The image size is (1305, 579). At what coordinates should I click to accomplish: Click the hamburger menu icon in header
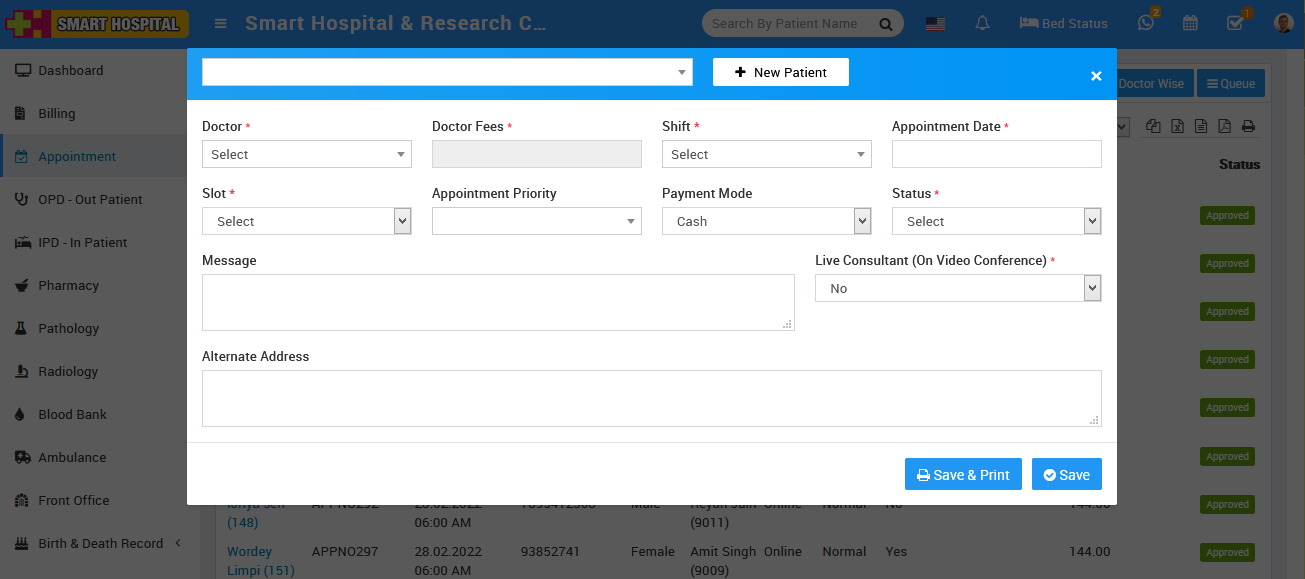221,24
